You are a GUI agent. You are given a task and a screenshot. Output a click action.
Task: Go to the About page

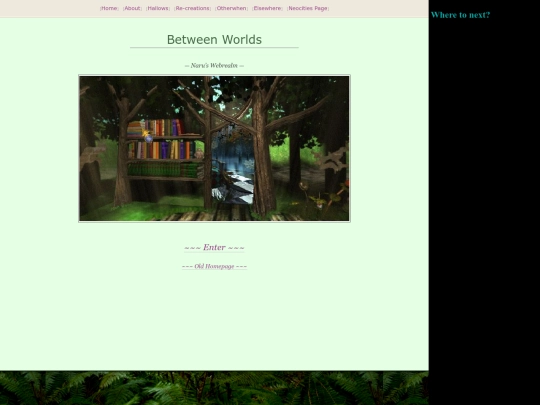132,8
